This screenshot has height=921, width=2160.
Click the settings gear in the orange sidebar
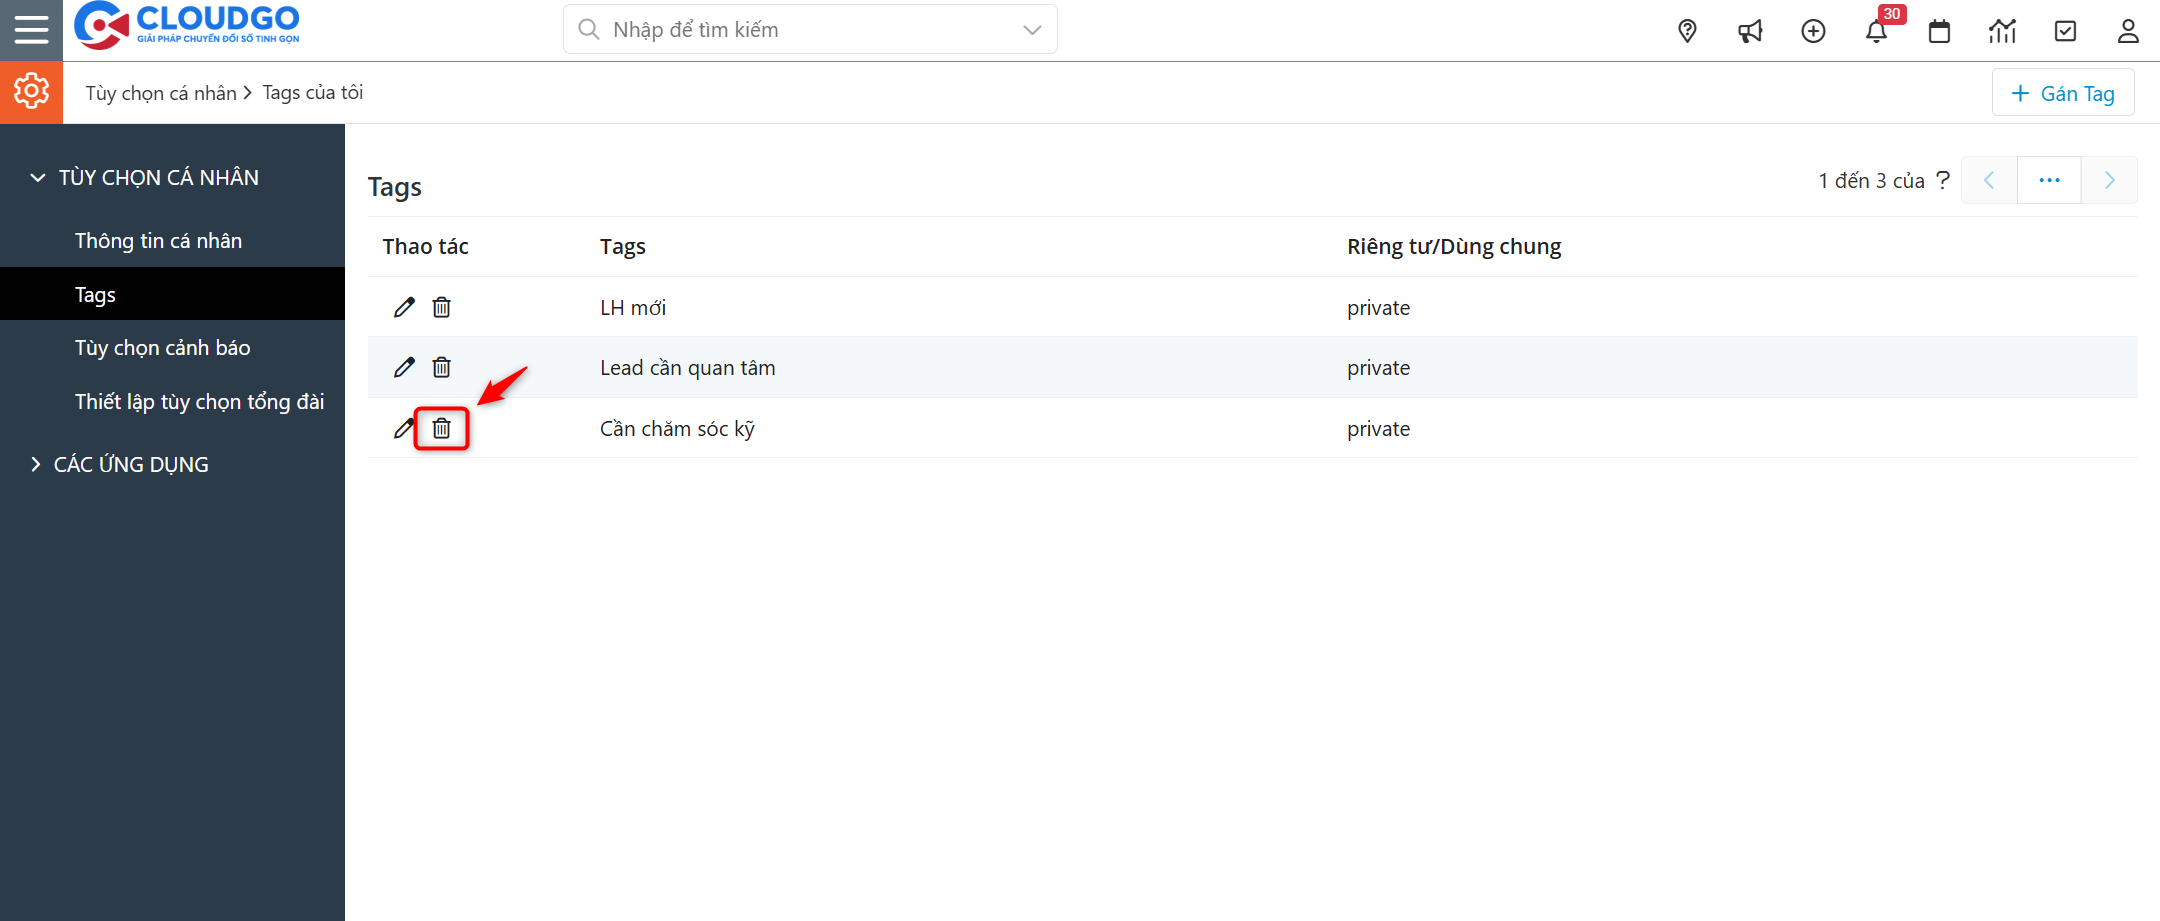31,91
